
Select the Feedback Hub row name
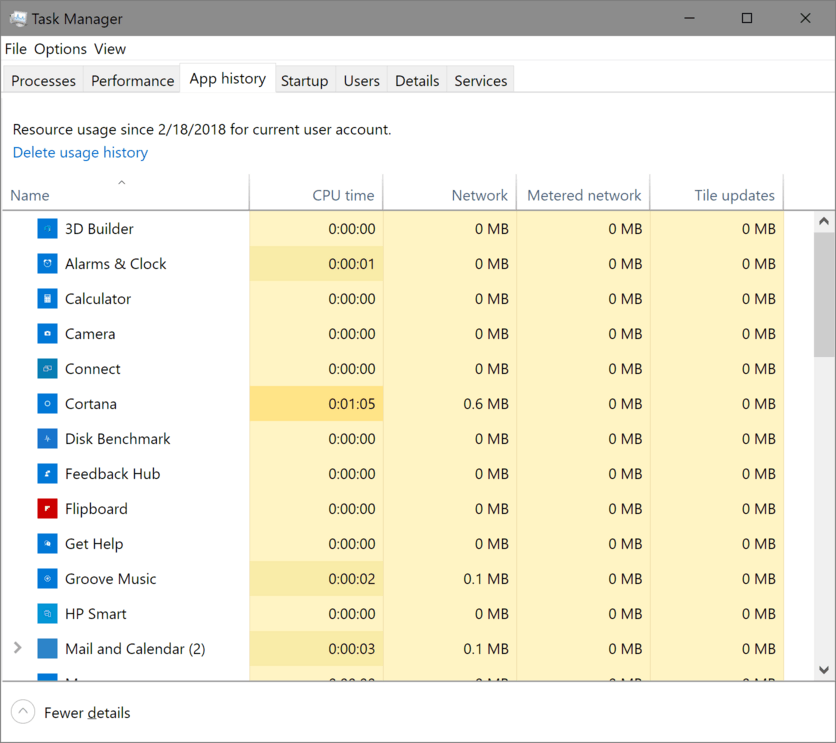click(x=112, y=474)
